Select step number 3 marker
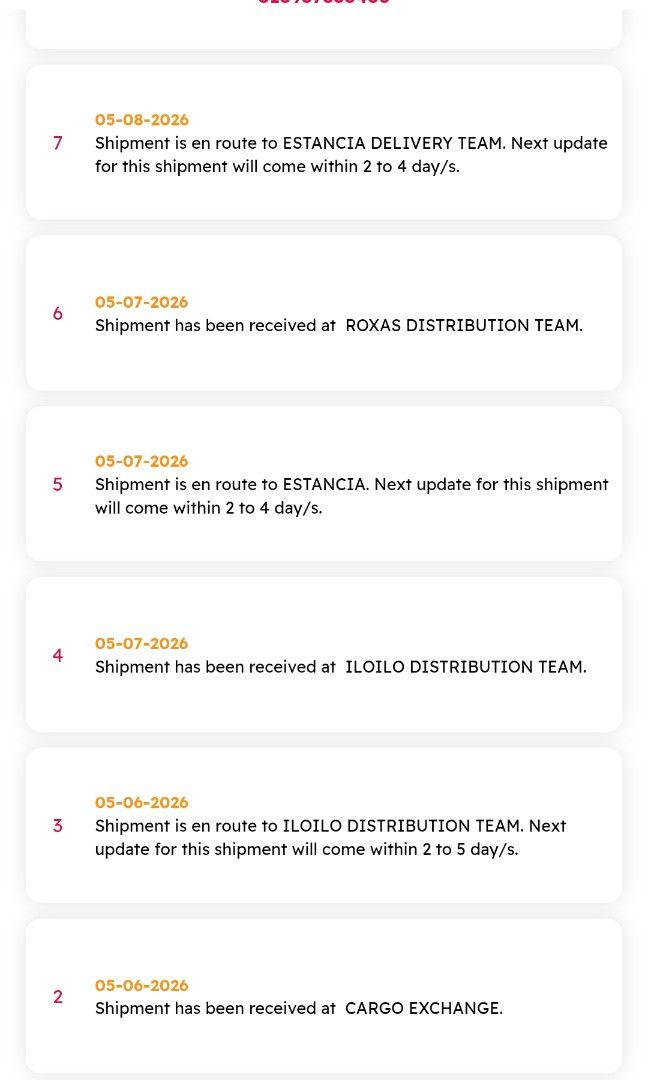 58,825
